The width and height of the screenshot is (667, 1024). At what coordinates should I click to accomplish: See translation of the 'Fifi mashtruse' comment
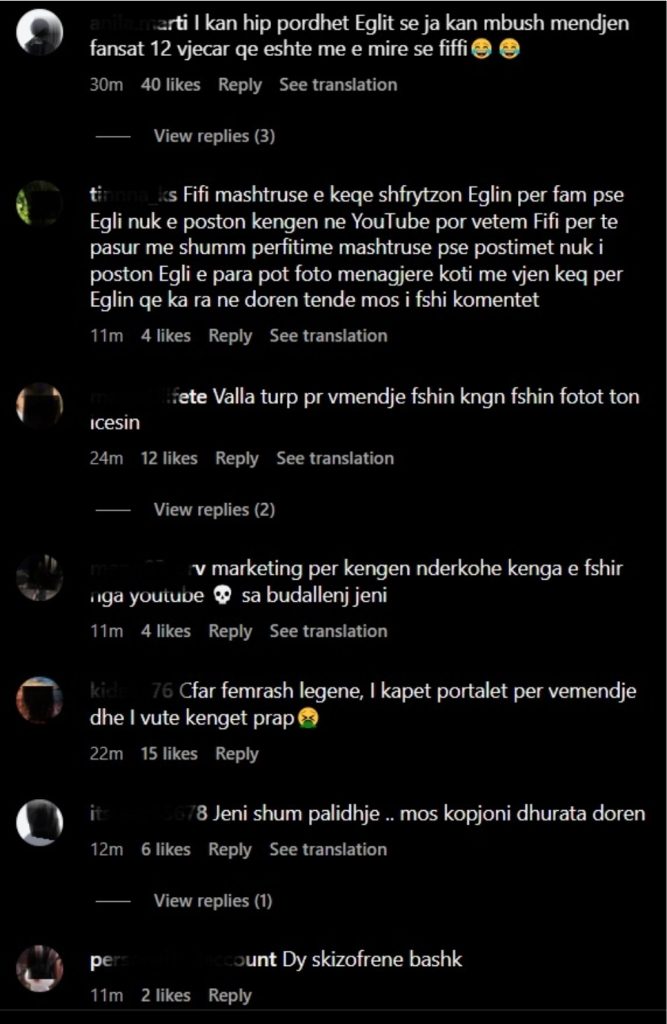click(x=329, y=336)
